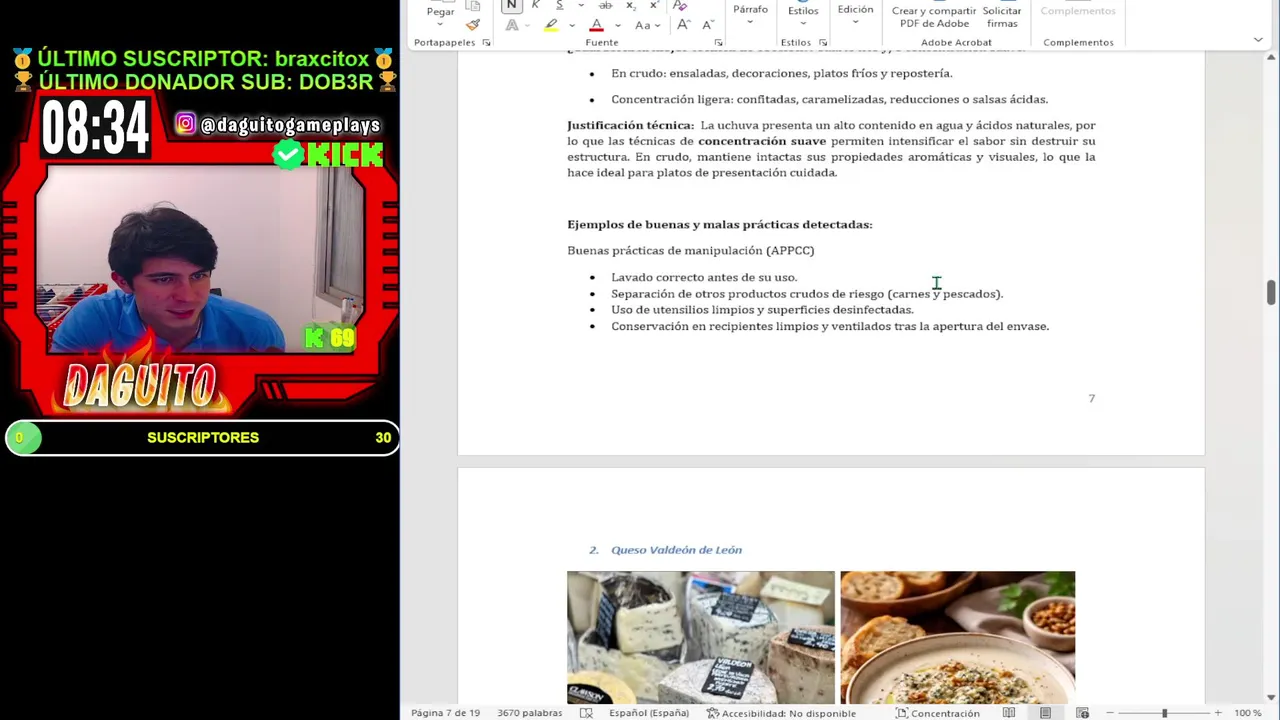Click spelling check icon in status bar
This screenshot has width=1280, height=720.
[587, 713]
